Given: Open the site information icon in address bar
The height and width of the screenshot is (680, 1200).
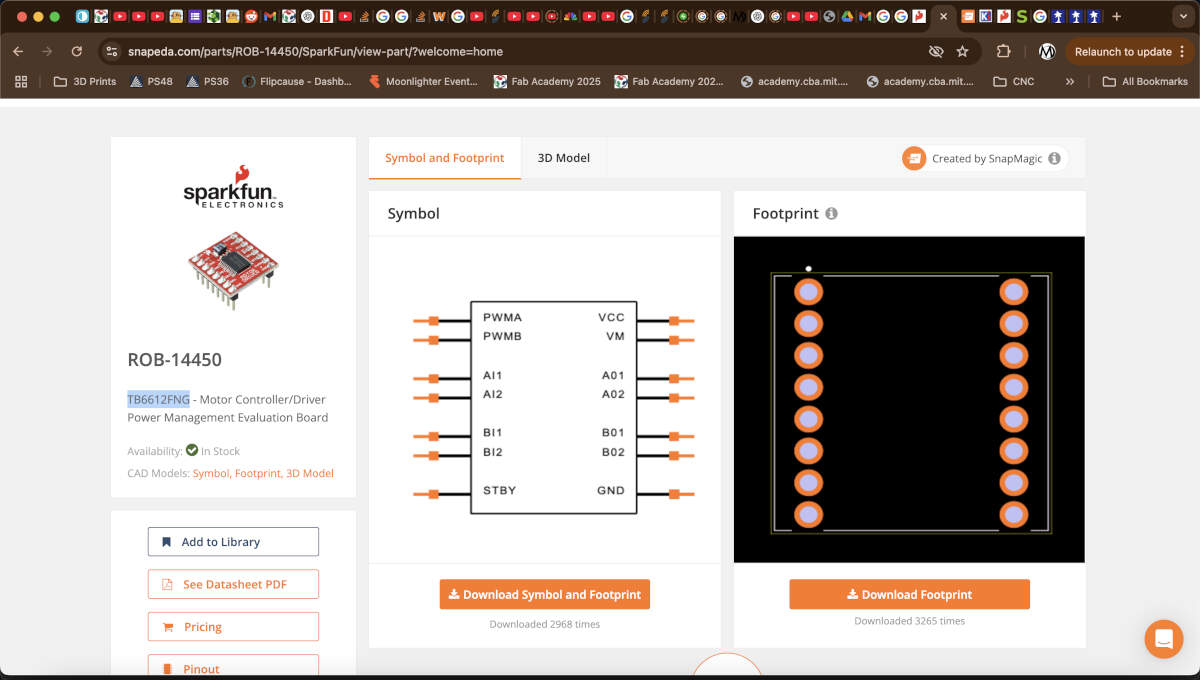Looking at the screenshot, I should pyautogui.click(x=112, y=51).
